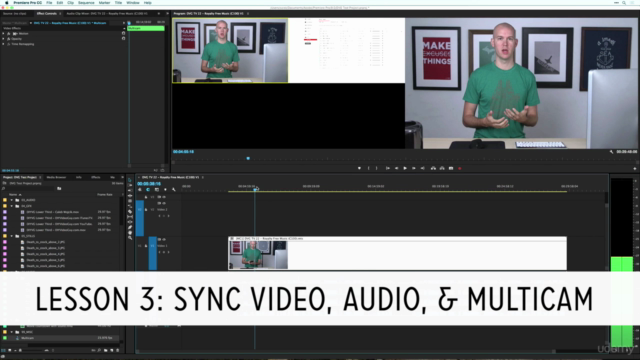Screen dimensions: 640x360
Task: Expand the Time Remapping properties
Action: tap(3, 44)
